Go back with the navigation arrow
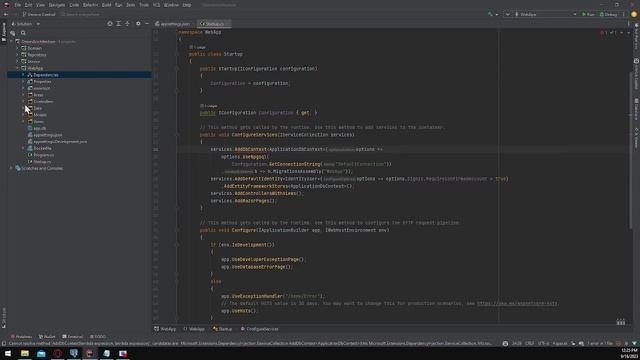640x360 pixels. (6, 14)
